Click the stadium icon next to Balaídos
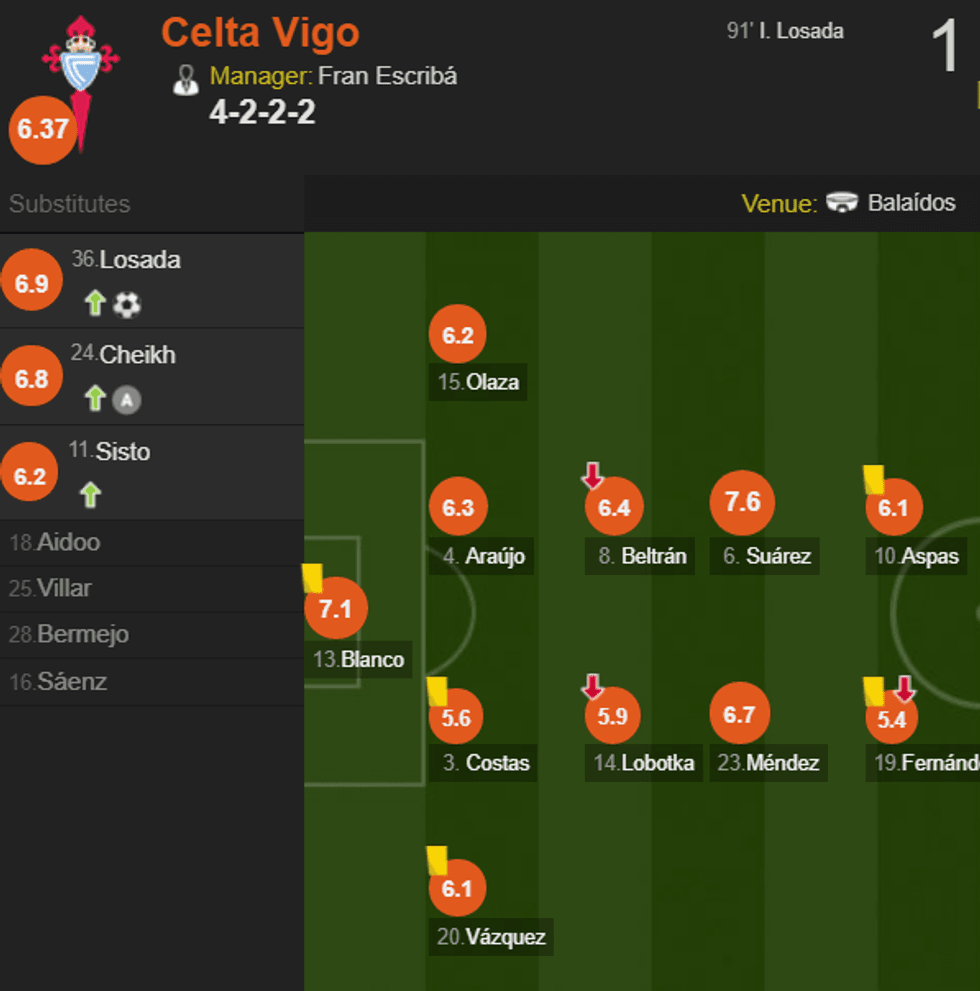 841,202
